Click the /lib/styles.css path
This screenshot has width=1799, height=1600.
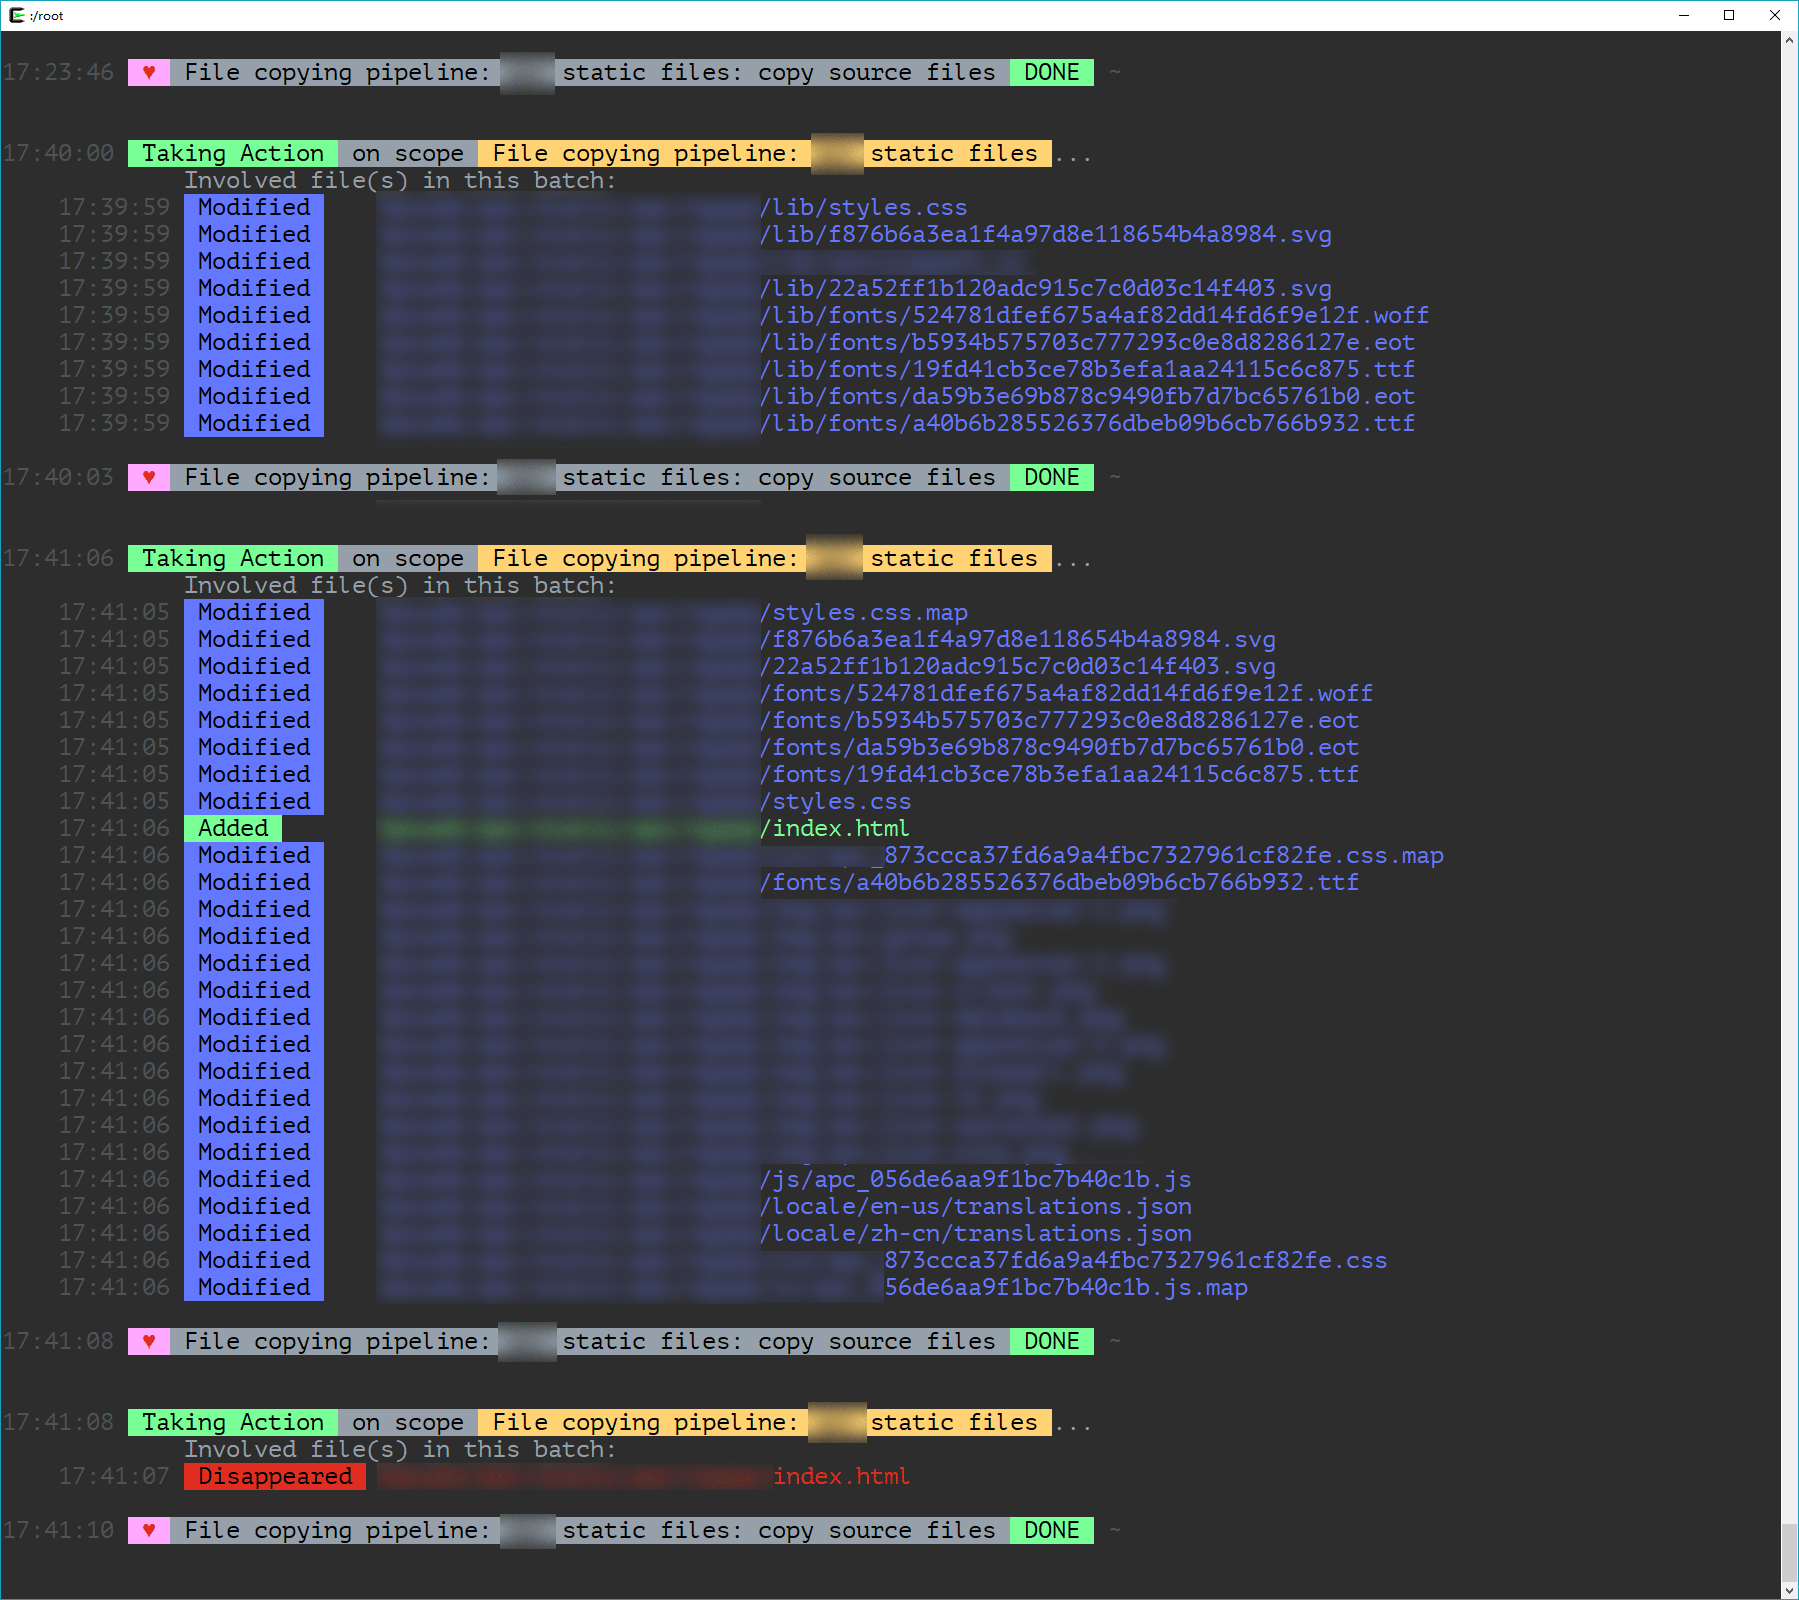point(863,207)
